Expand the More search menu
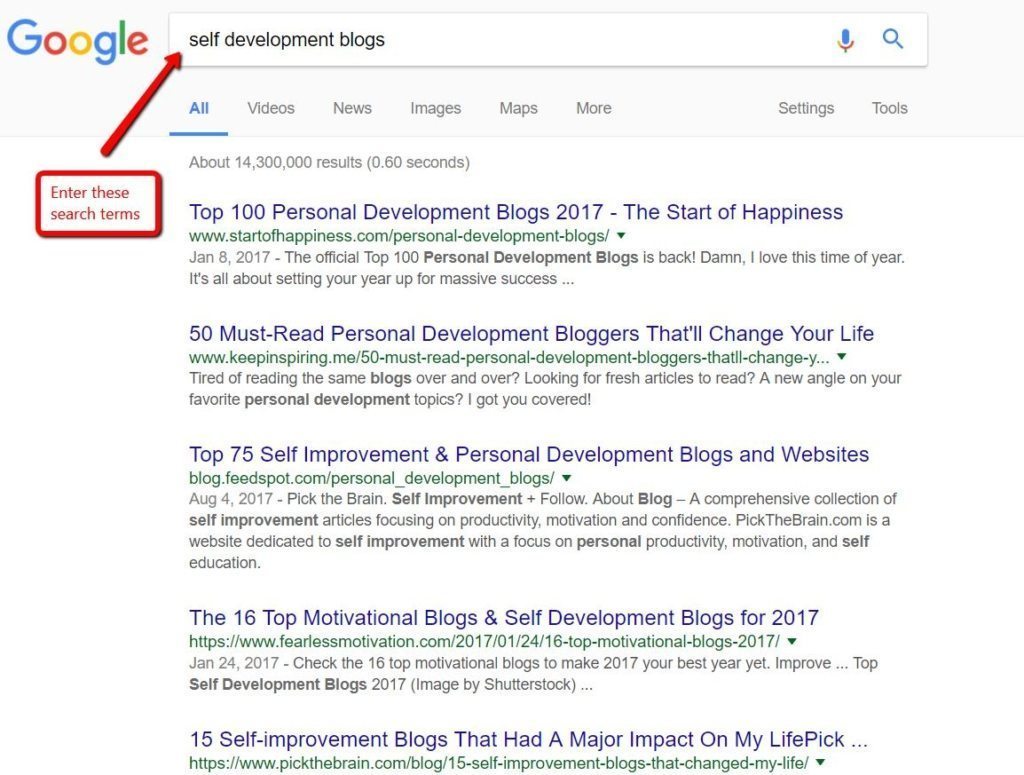This screenshot has height=775, width=1024. [x=594, y=108]
